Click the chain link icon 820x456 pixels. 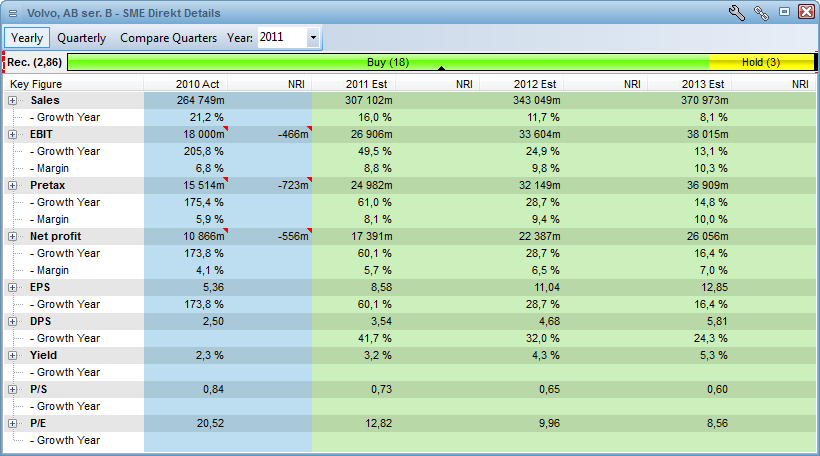click(x=761, y=13)
